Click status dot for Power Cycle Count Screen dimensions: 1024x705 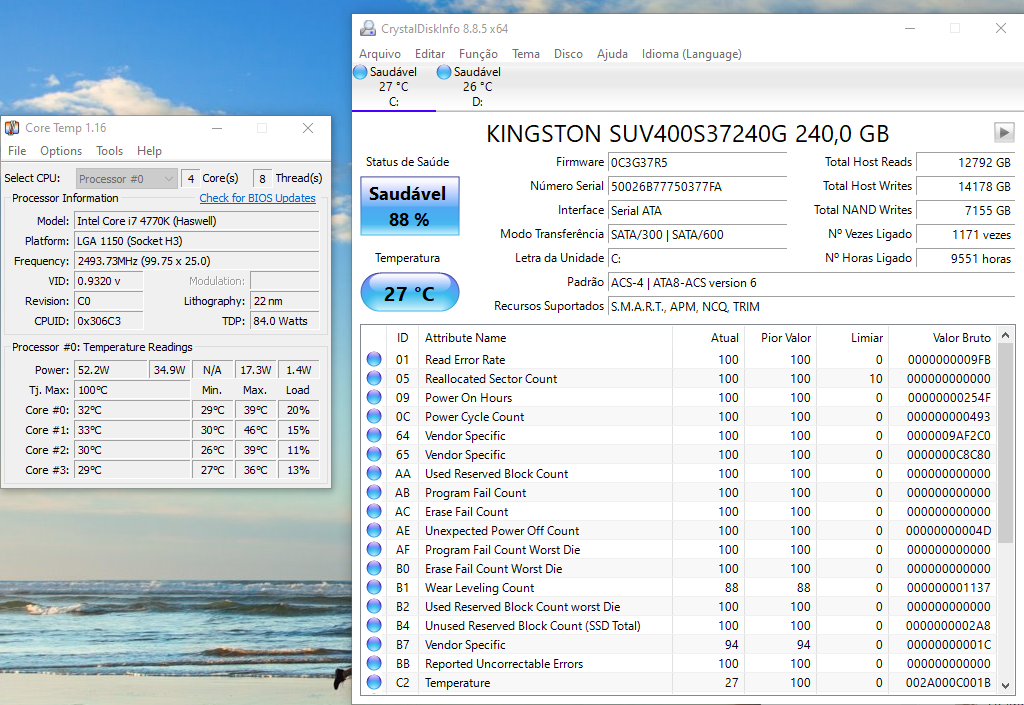tap(374, 416)
